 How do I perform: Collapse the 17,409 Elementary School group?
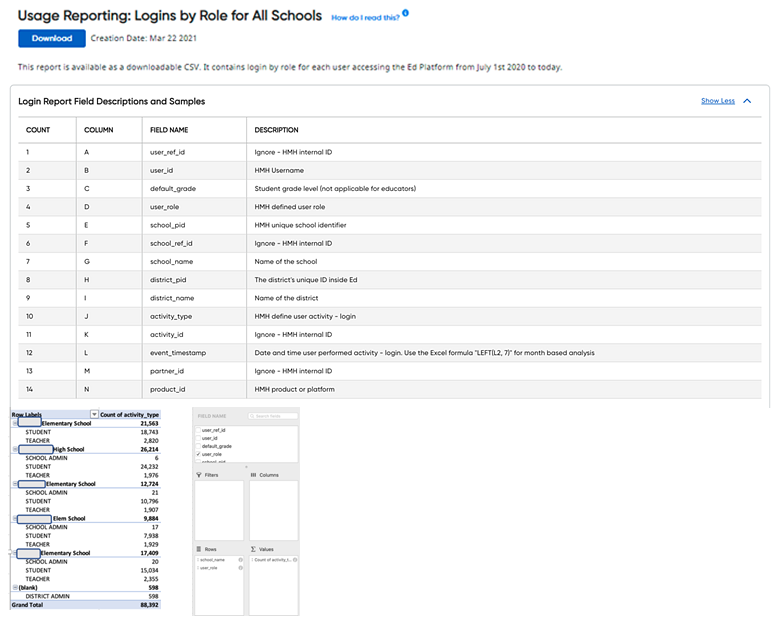click(15, 553)
